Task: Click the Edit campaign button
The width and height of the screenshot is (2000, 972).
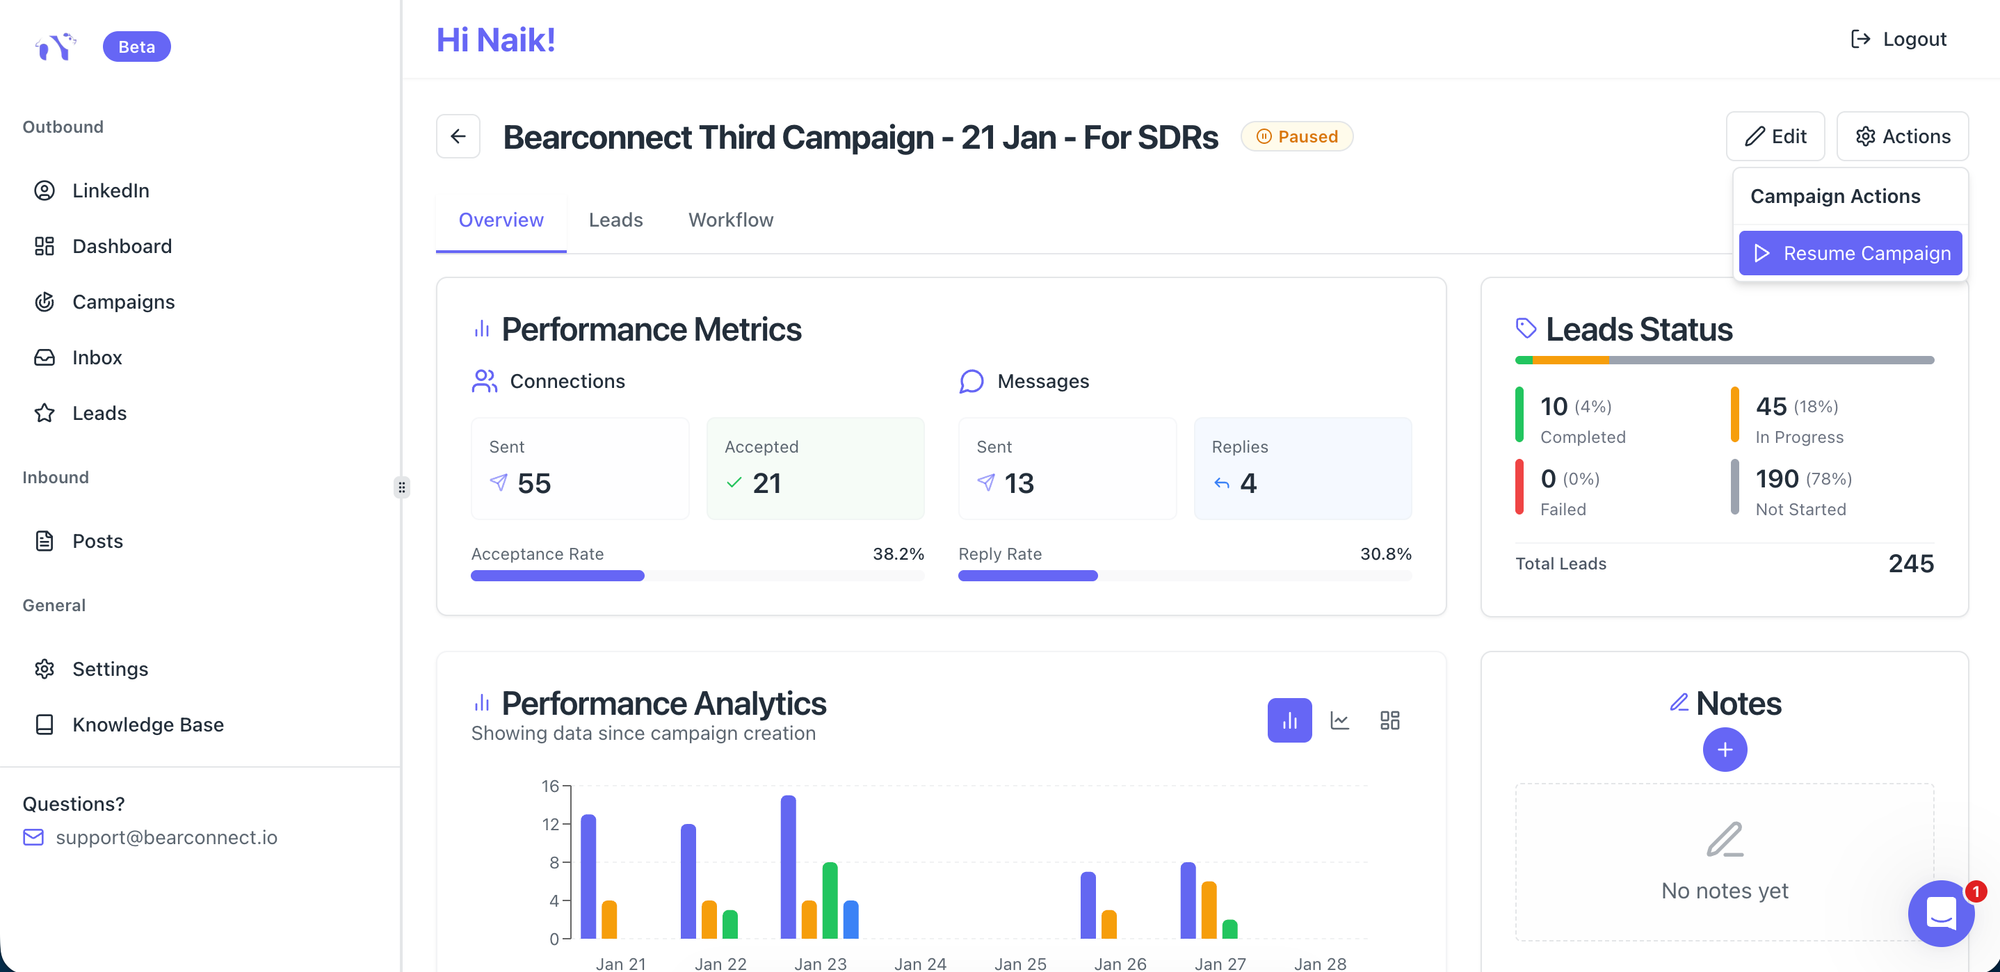Action: [1775, 137]
